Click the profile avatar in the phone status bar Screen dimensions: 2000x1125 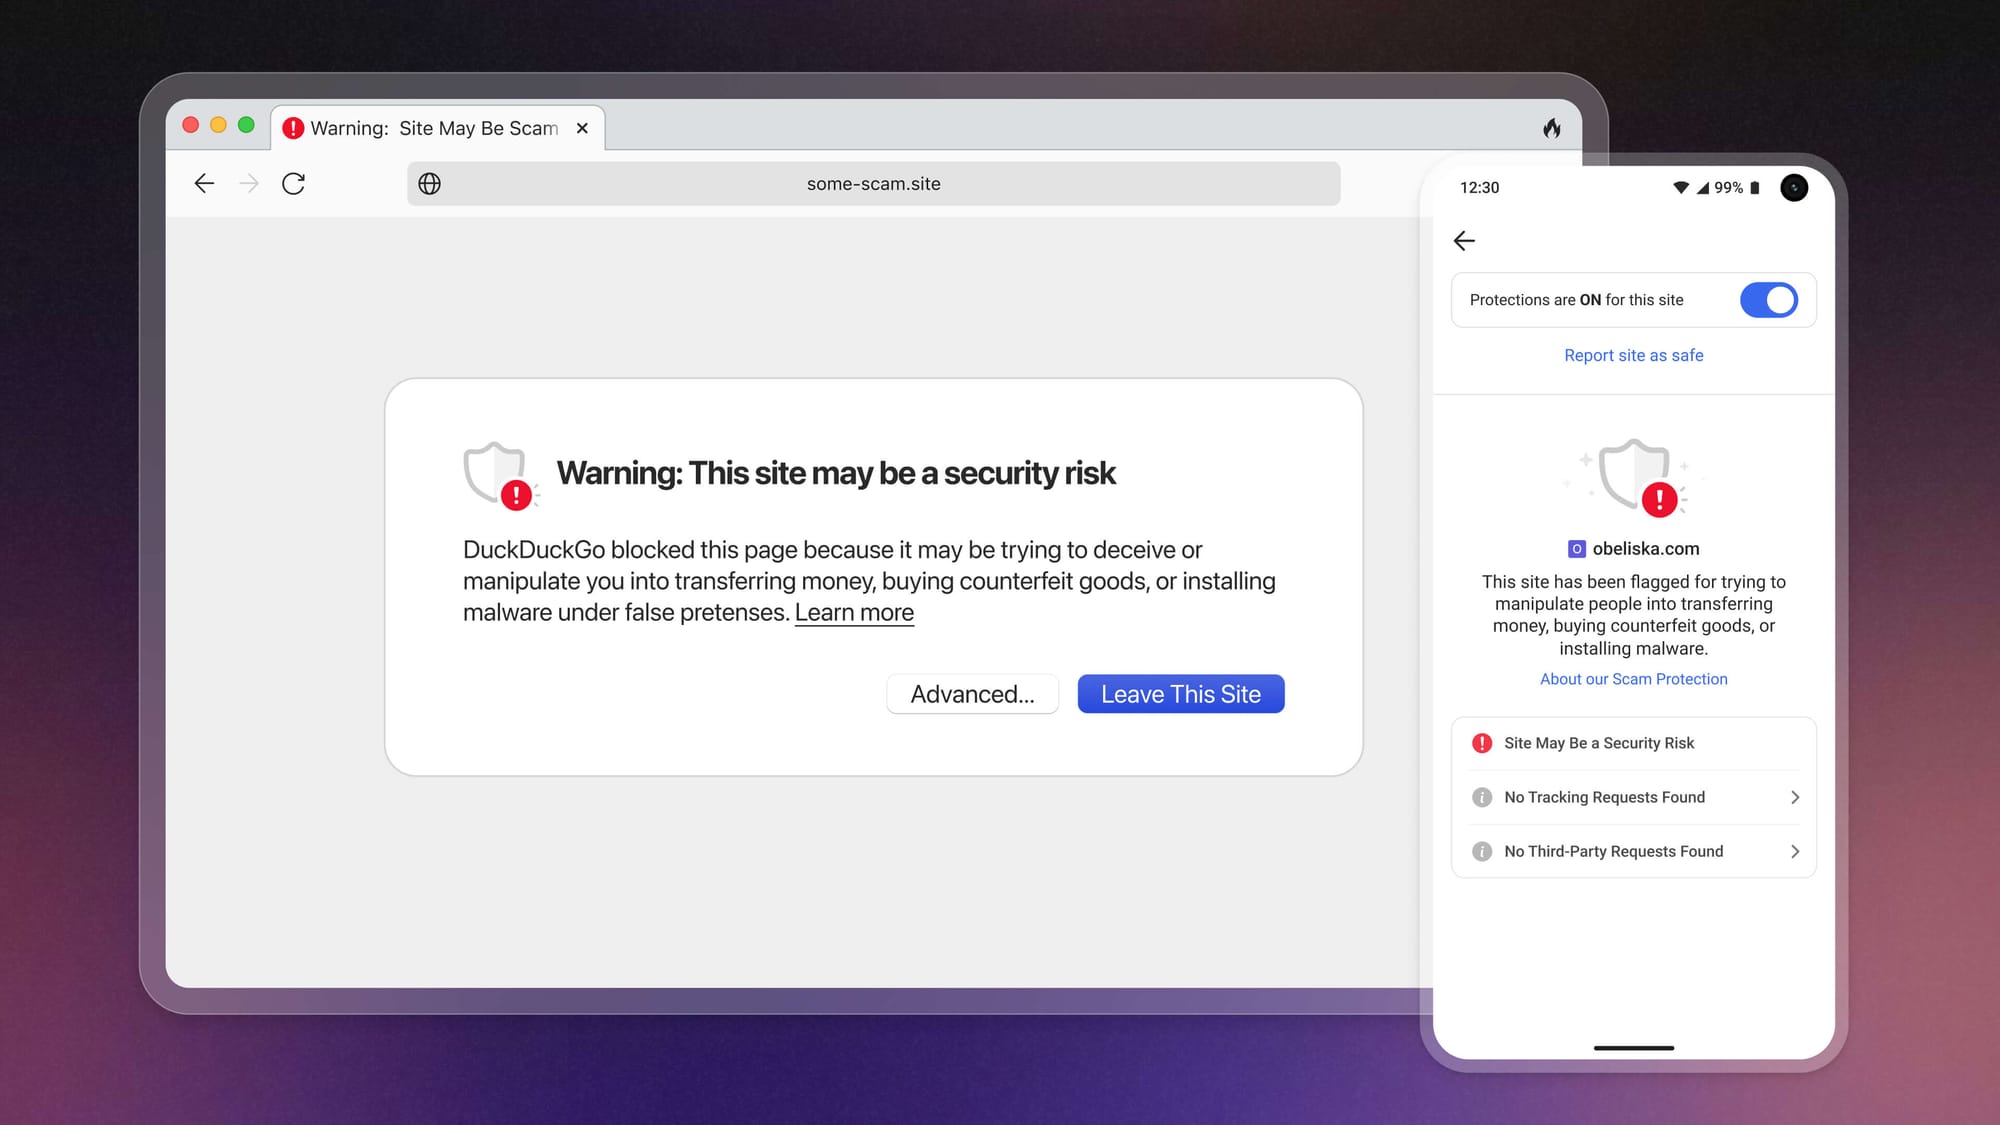point(1794,187)
